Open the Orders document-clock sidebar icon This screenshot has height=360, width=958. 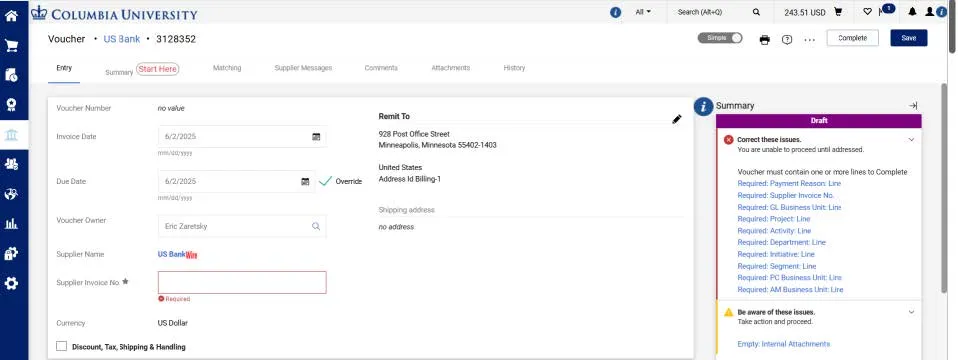point(11,75)
